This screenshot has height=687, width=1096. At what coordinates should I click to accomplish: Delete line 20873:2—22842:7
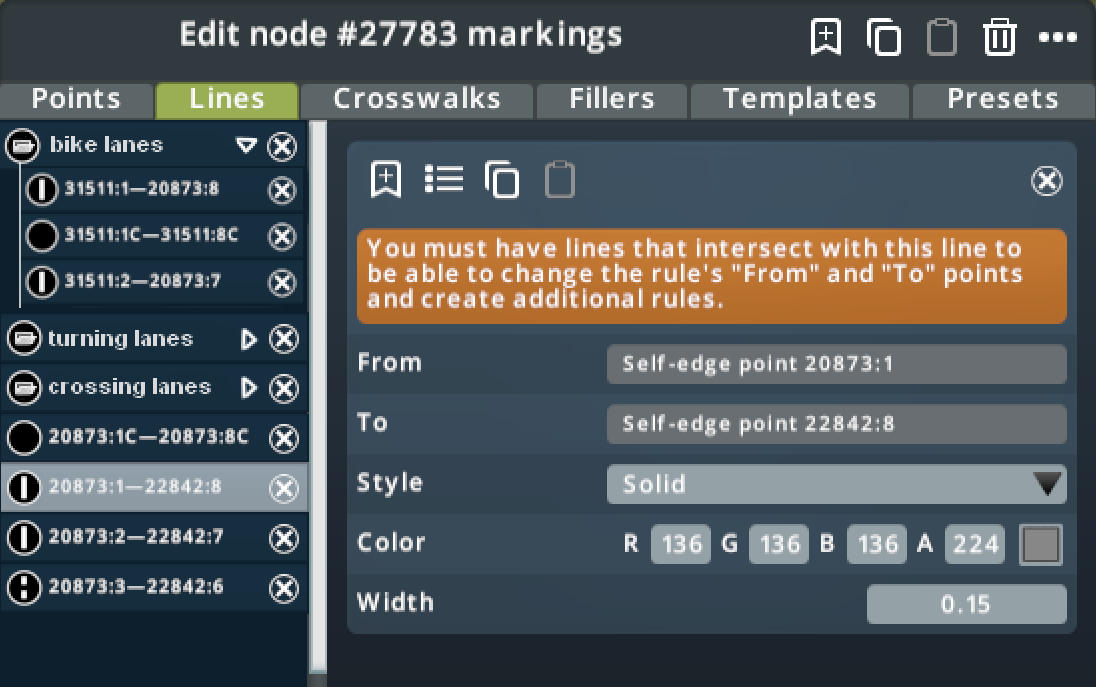point(284,538)
